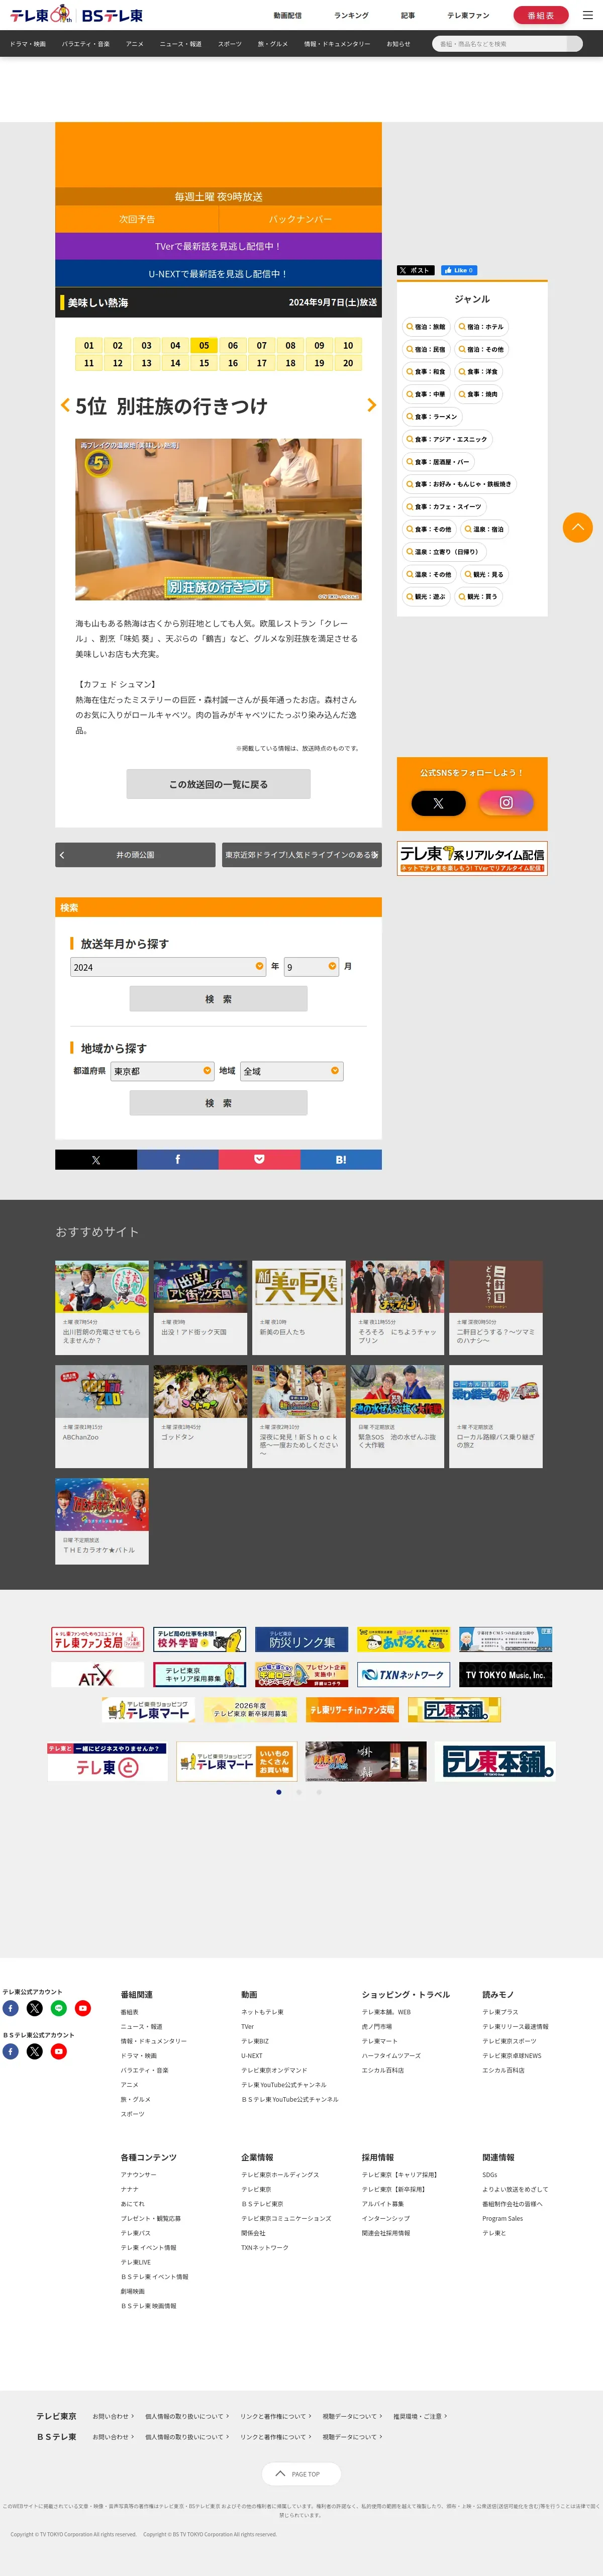Screen dimensions: 603x2576
Task: Click 検索 button under 放送年月から探す
Action: pos(218,998)
